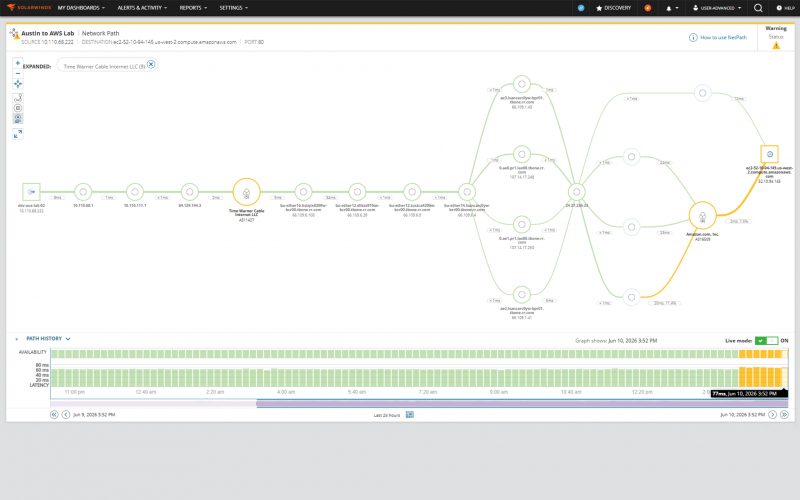Center the map with the pan arrows icon

(18, 84)
